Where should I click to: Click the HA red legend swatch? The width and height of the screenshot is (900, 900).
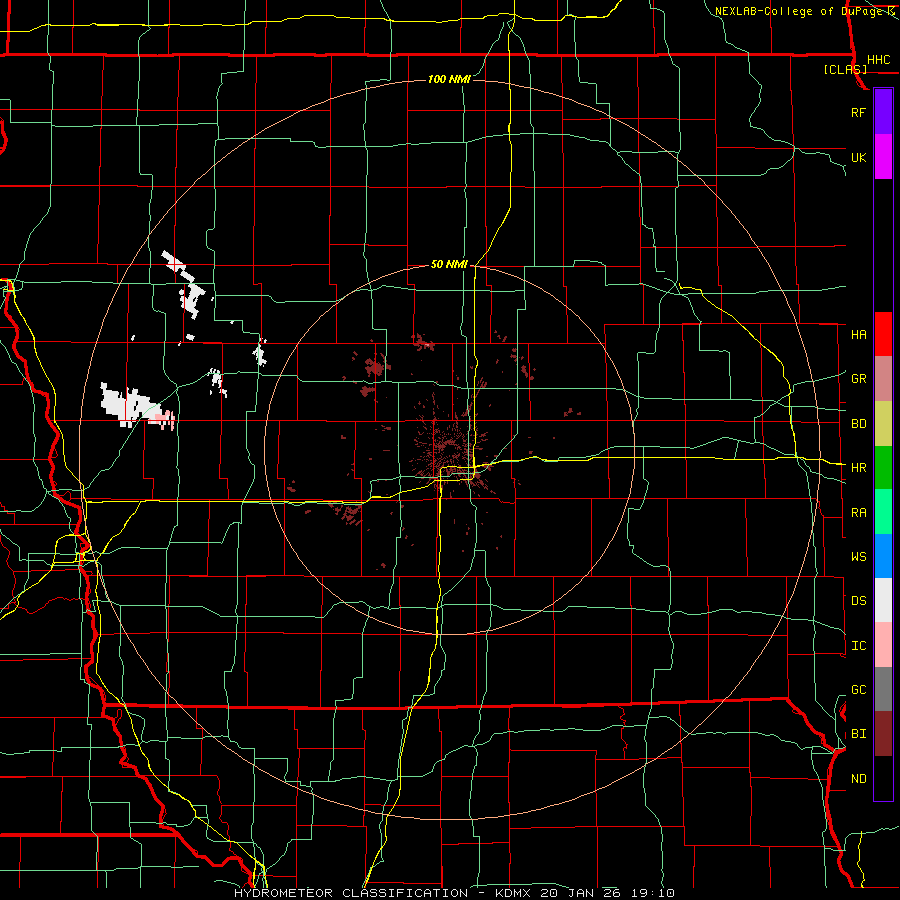883,334
